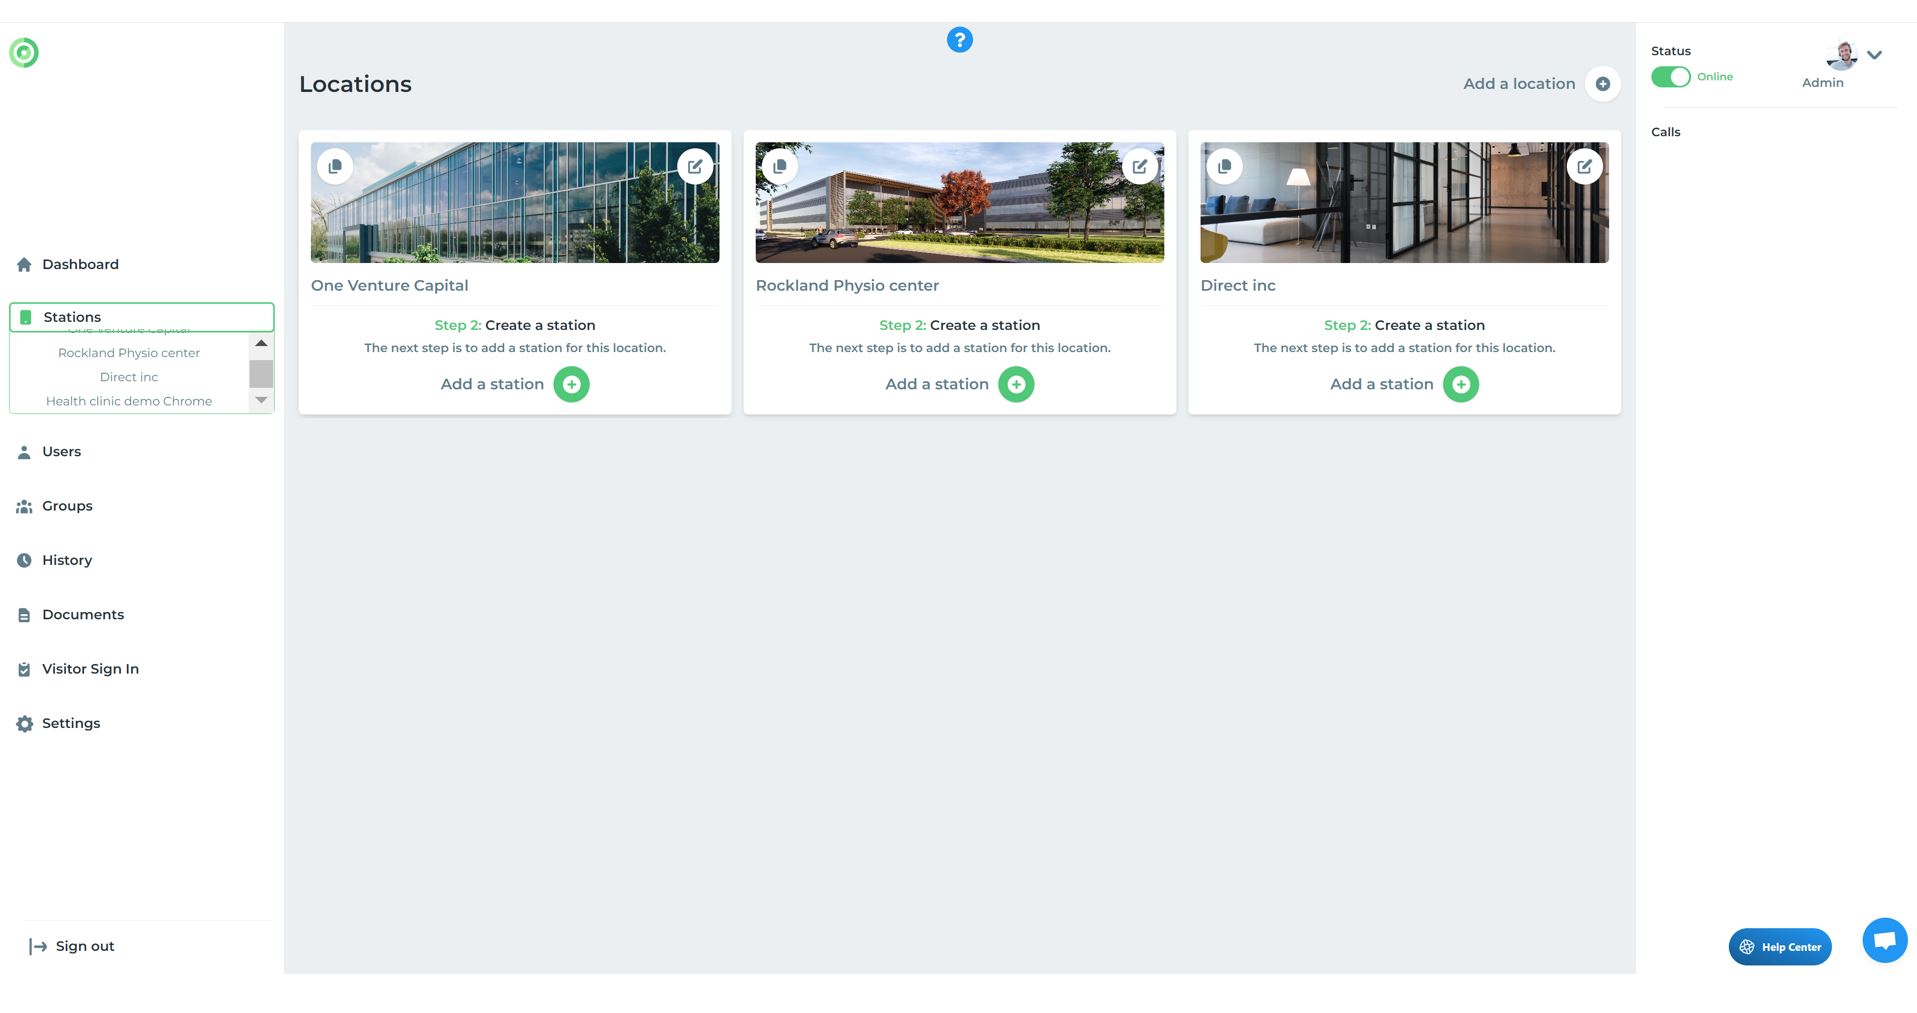
Task: Copy the One Venture Capital location
Action: click(x=335, y=166)
